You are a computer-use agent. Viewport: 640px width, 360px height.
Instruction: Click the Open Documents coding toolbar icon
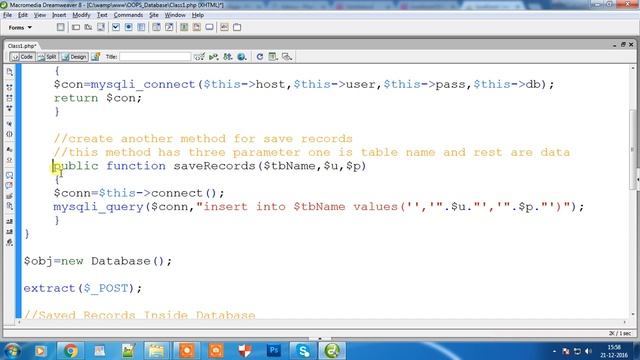click(9, 72)
